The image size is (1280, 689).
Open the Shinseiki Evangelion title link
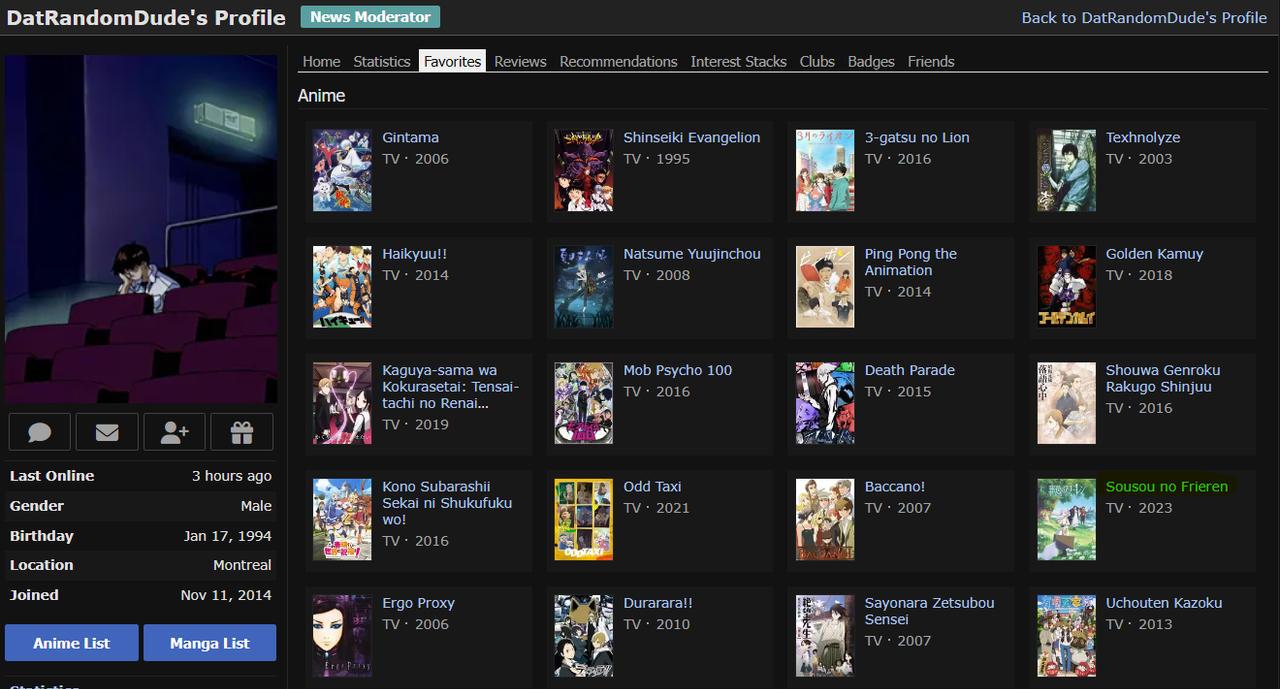pyautogui.click(x=691, y=137)
